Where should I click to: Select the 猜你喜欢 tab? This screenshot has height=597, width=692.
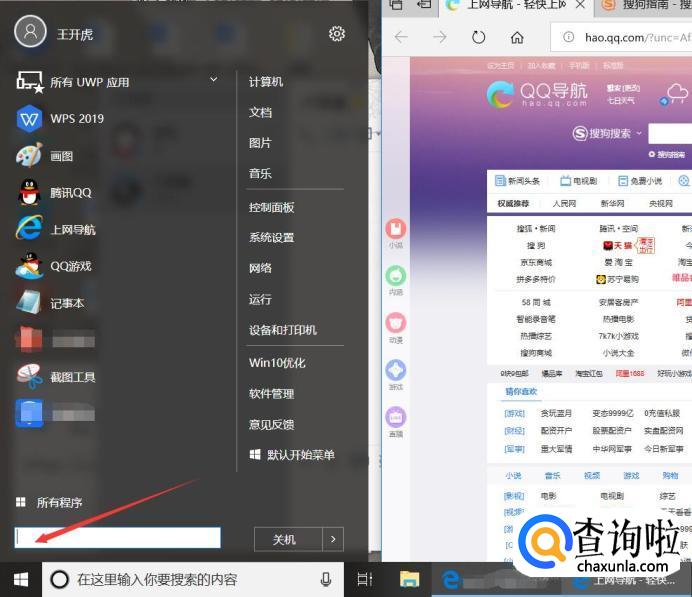click(521, 392)
